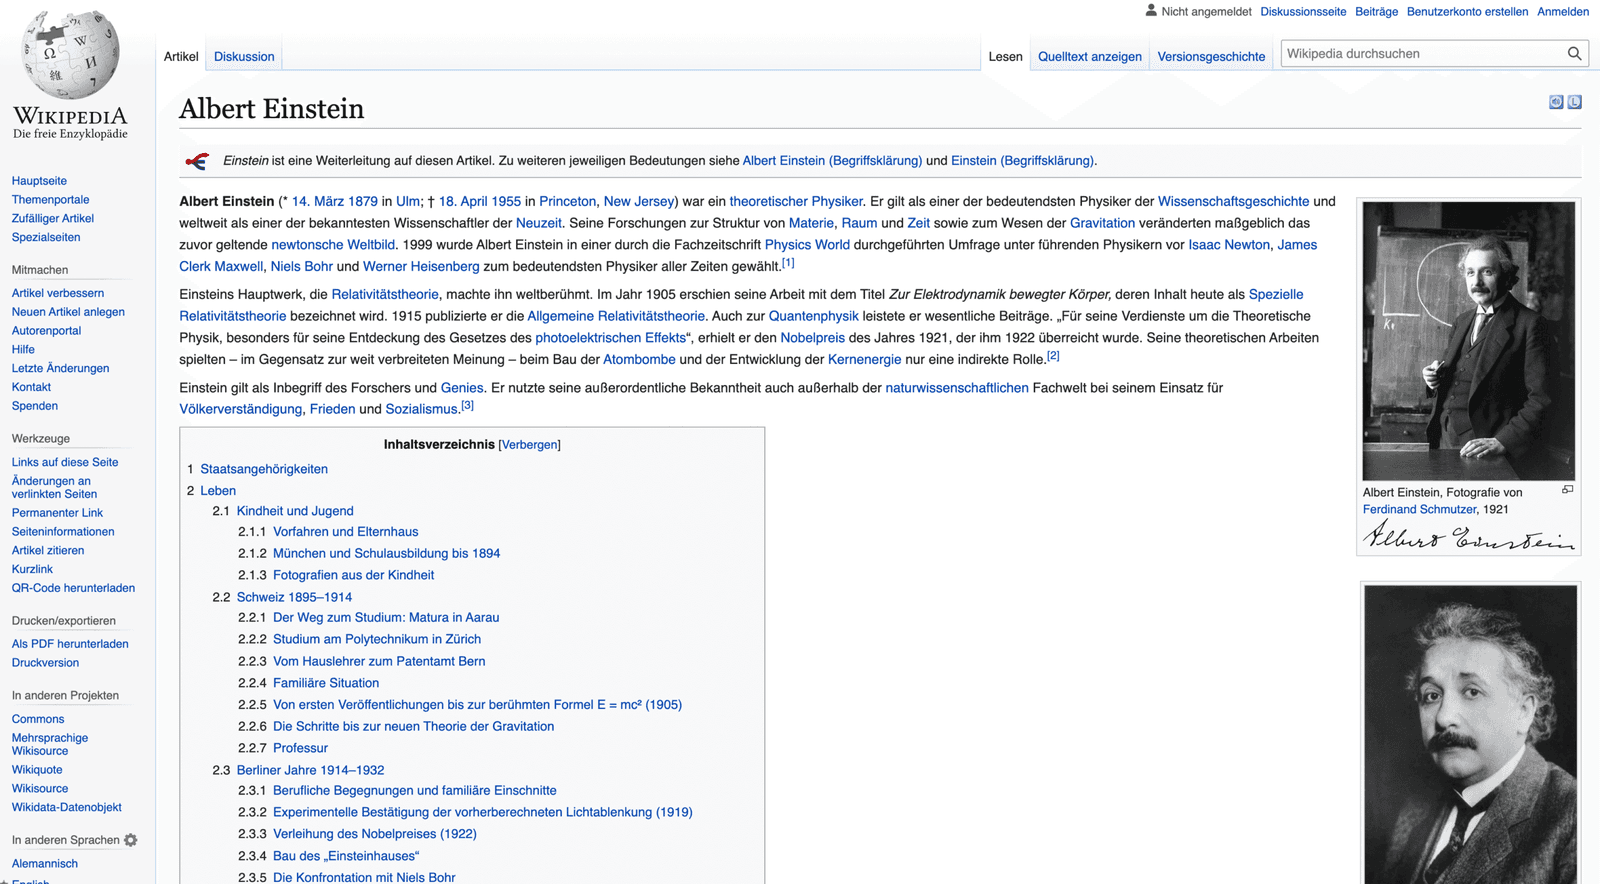The height and width of the screenshot is (884, 1600).
Task: Hide the table of contents via 'Verbergen'
Action: 529,445
